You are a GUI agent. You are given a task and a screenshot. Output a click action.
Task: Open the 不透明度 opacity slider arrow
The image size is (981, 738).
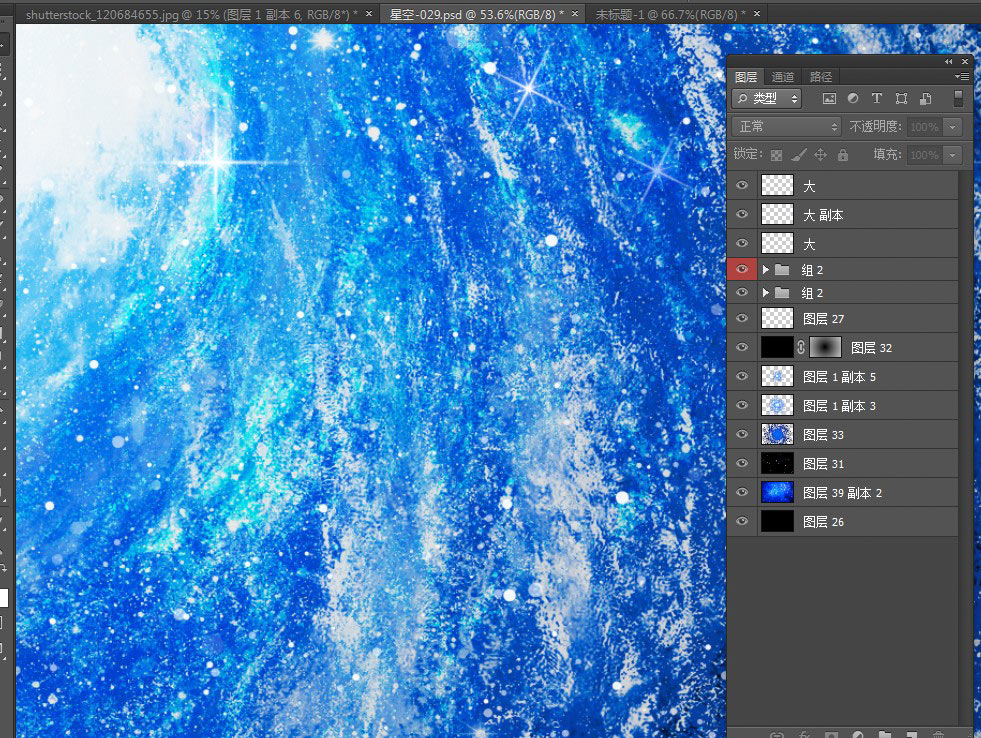(953, 127)
